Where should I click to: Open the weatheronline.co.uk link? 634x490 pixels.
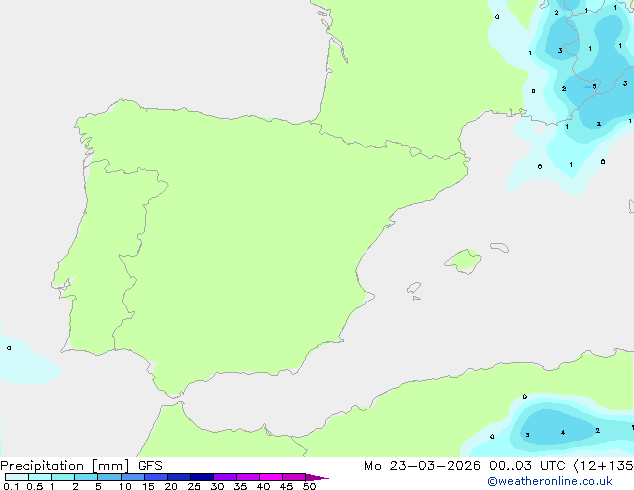[550, 481]
